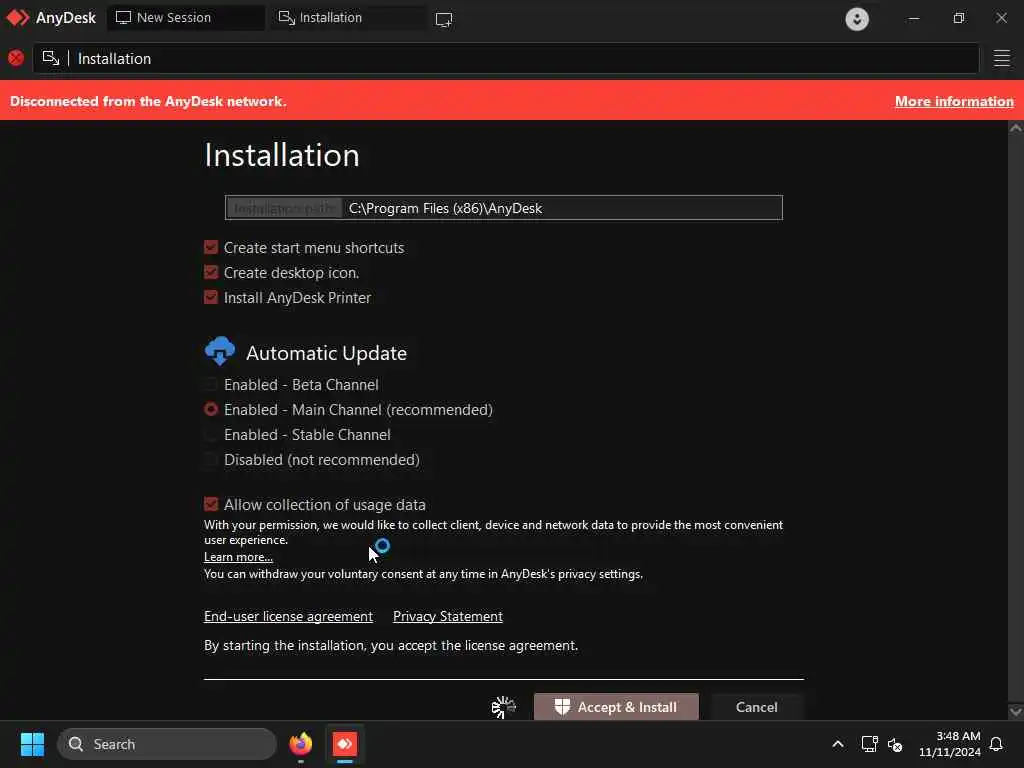Click the loading spinner beside Accept & Install

point(504,707)
